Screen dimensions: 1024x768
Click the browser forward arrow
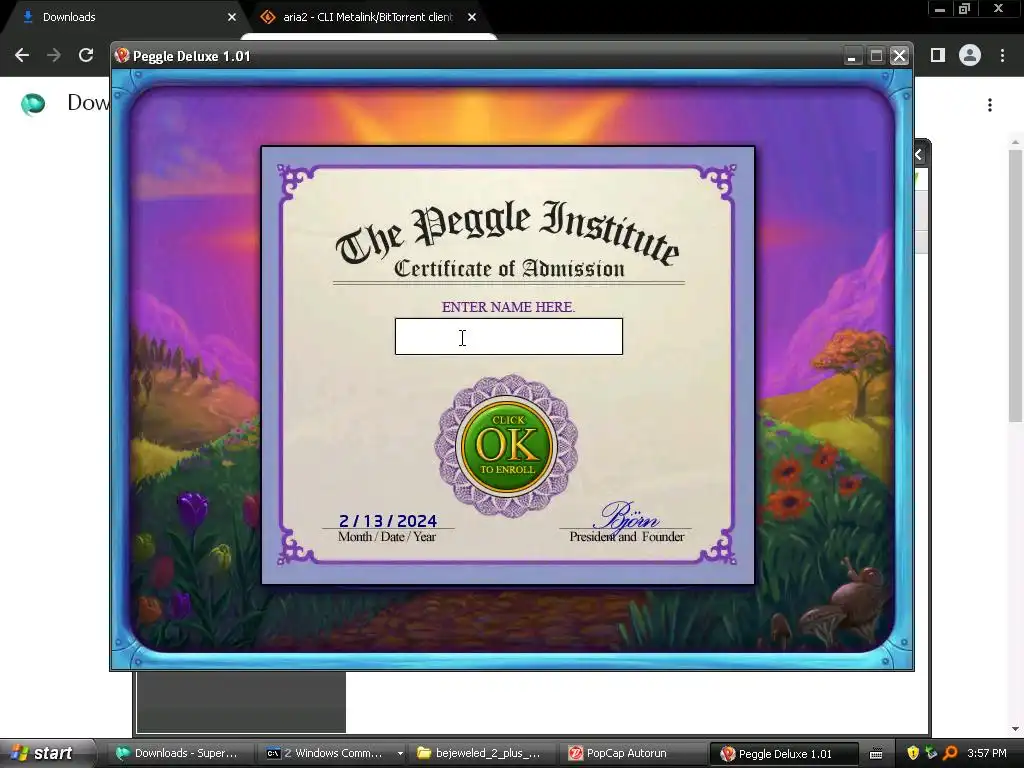(54, 56)
